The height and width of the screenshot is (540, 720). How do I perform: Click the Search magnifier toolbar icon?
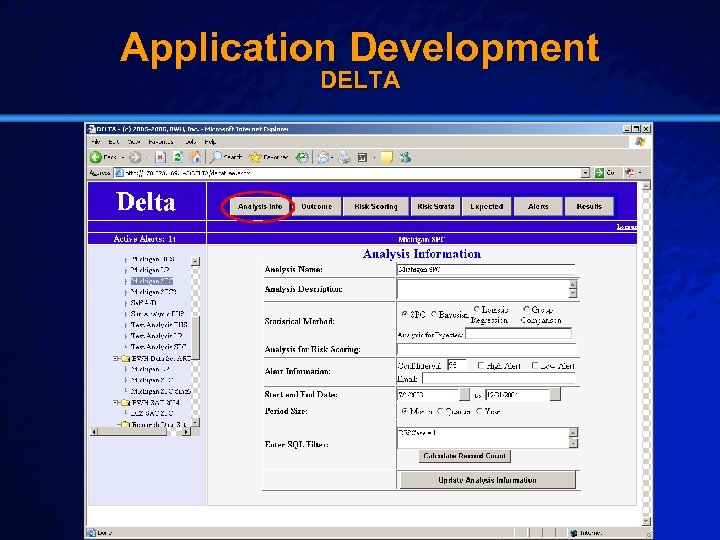tap(215, 158)
